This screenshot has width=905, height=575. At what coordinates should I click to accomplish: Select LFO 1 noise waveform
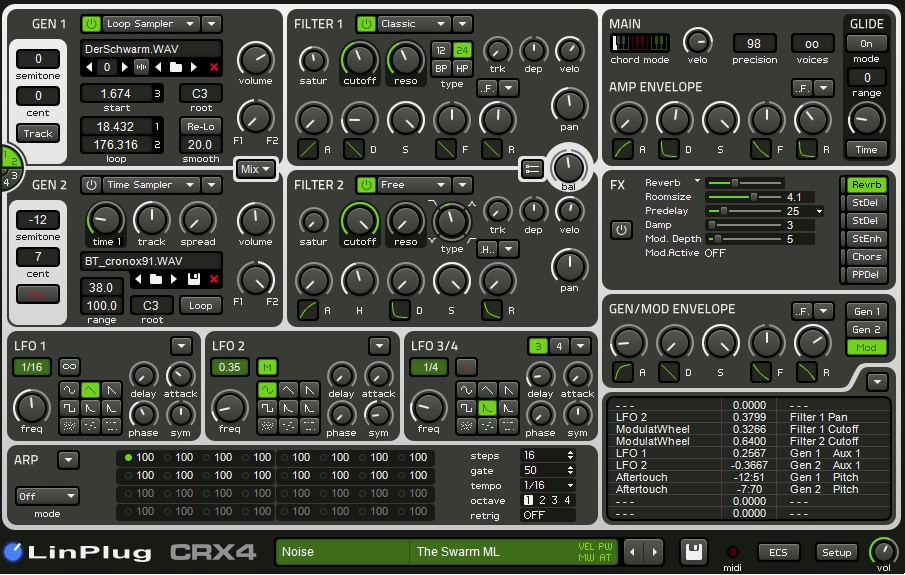(x=69, y=426)
